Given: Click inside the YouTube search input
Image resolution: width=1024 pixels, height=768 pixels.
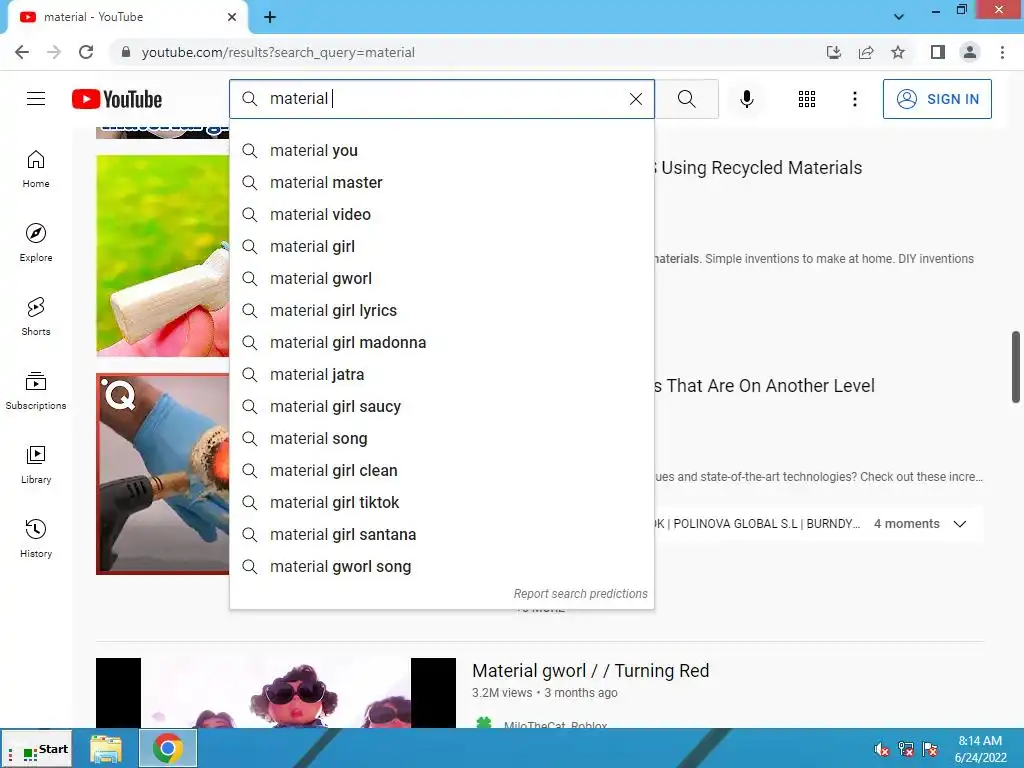Looking at the screenshot, I should pos(444,99).
